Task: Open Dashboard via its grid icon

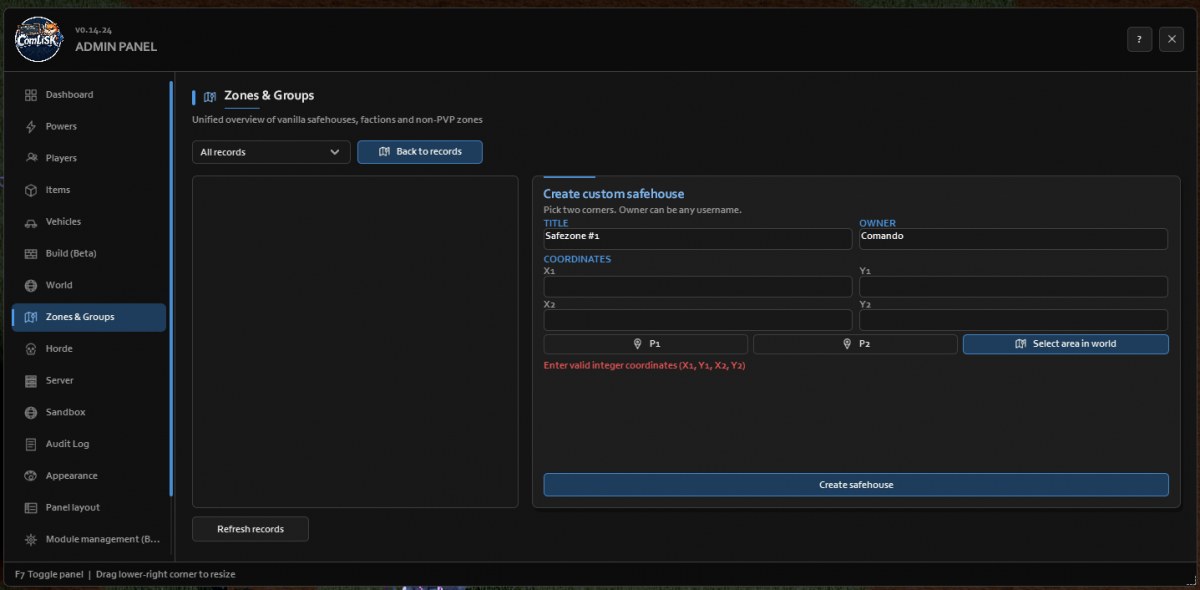Action: 31,95
